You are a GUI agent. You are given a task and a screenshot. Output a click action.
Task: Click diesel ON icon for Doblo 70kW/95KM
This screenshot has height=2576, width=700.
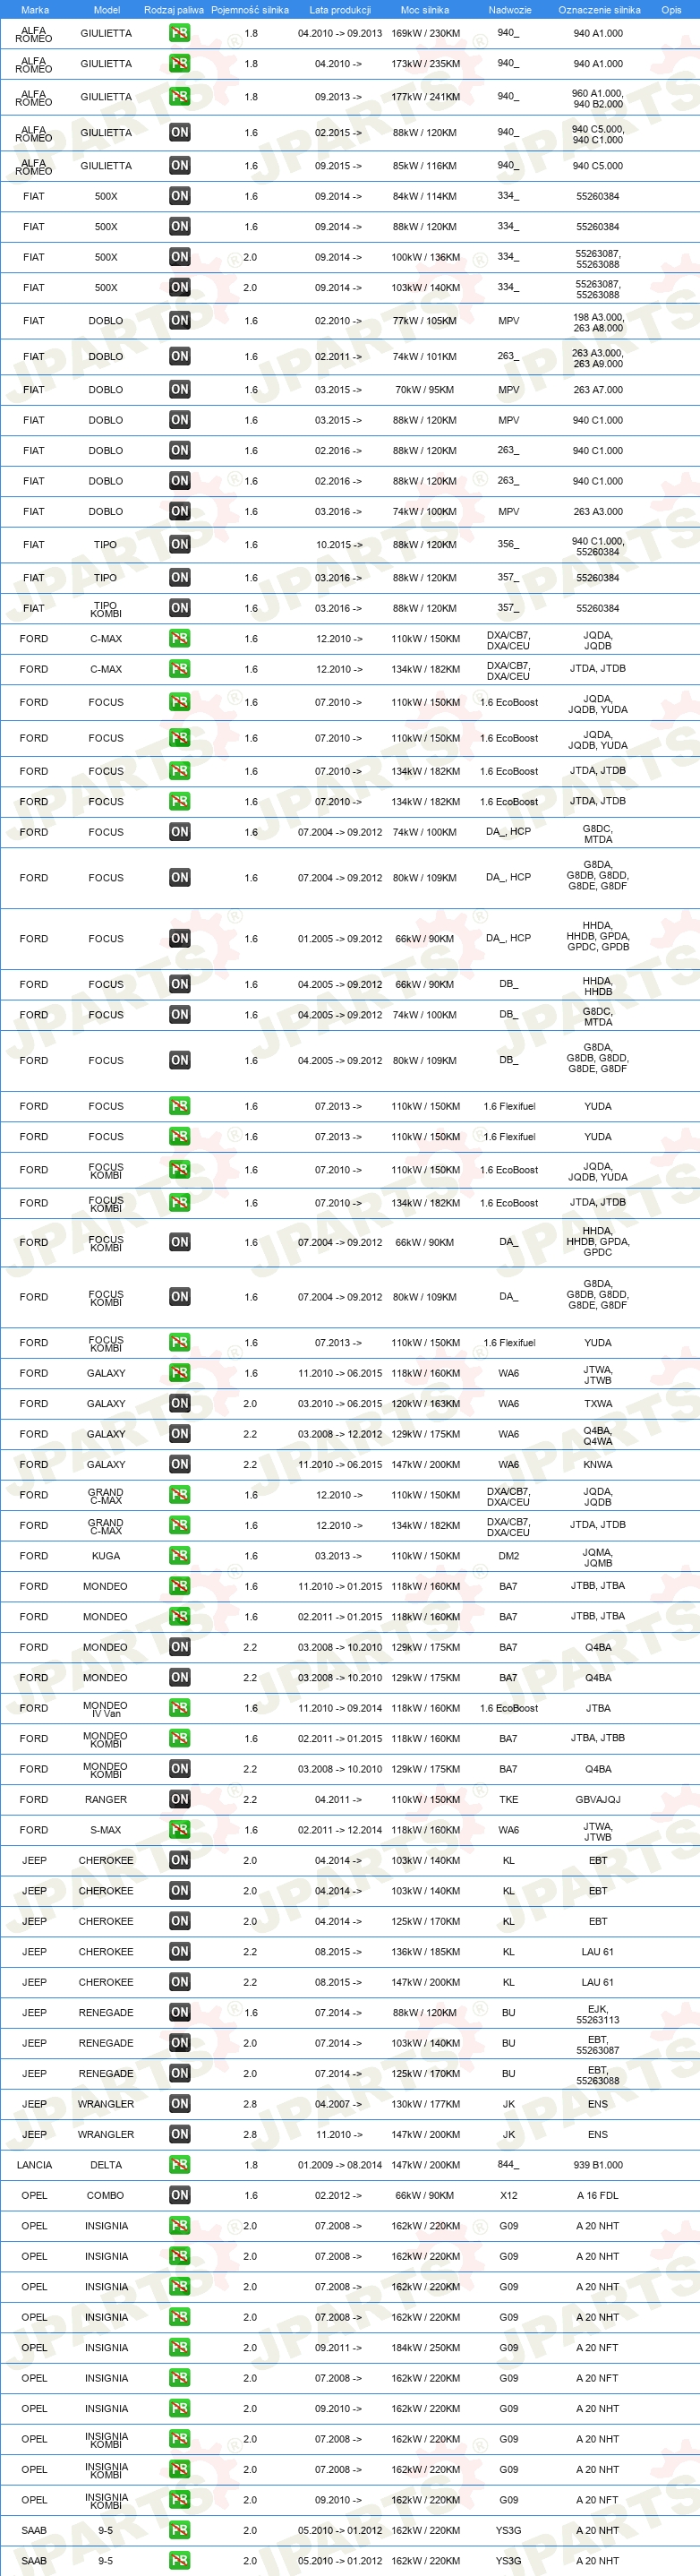pyautogui.click(x=180, y=390)
